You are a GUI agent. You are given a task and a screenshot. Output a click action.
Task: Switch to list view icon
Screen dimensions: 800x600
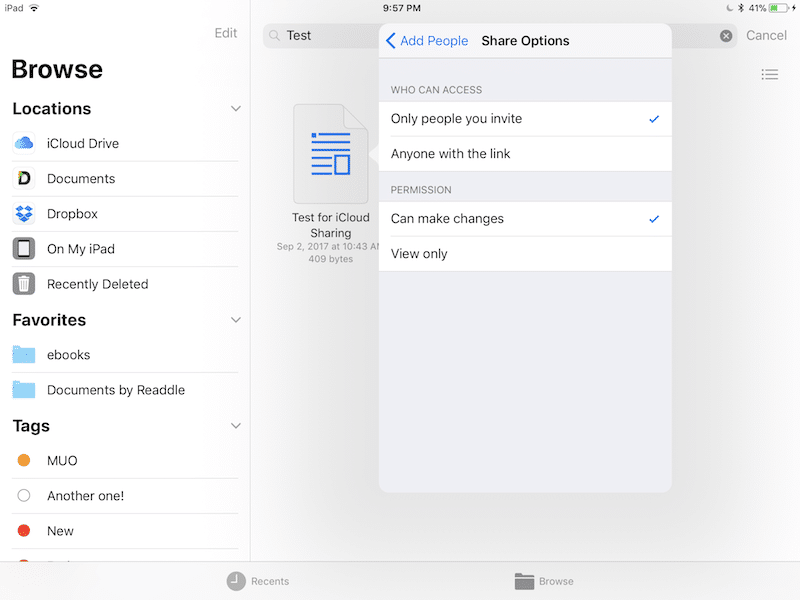[769, 75]
